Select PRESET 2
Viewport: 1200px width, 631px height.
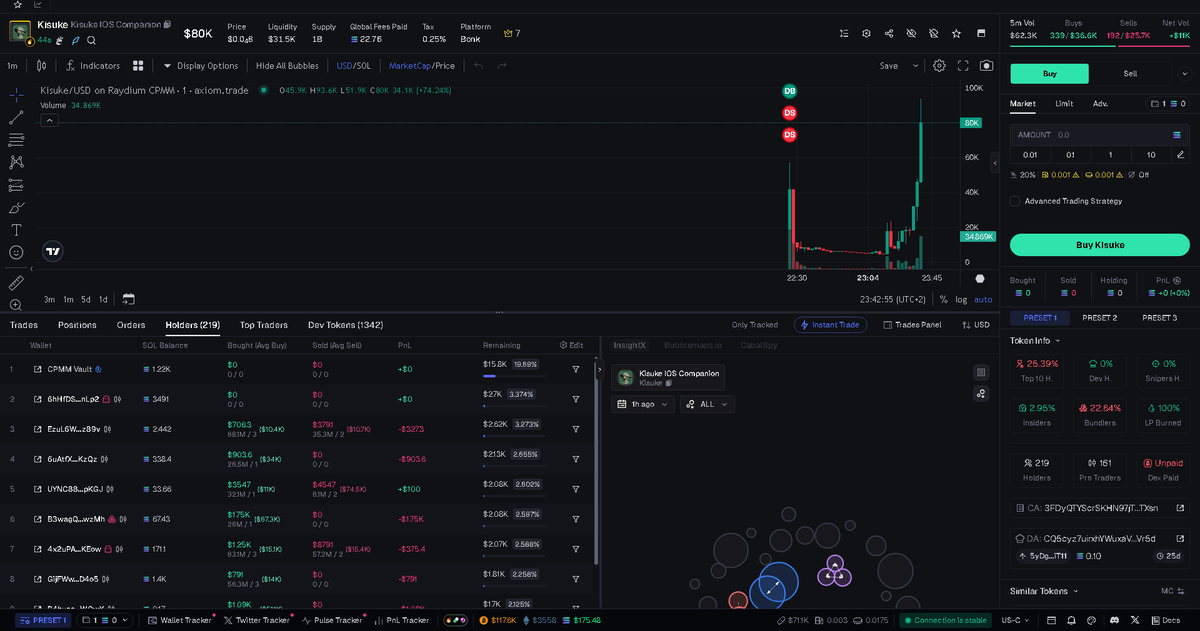click(1099, 317)
